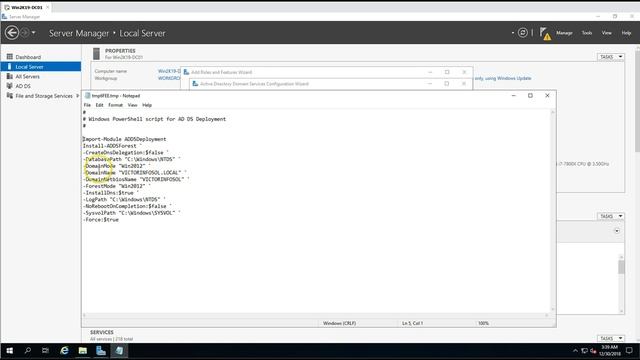Click the 'Install-ADDSForest' line in Notepad

tap(112, 146)
